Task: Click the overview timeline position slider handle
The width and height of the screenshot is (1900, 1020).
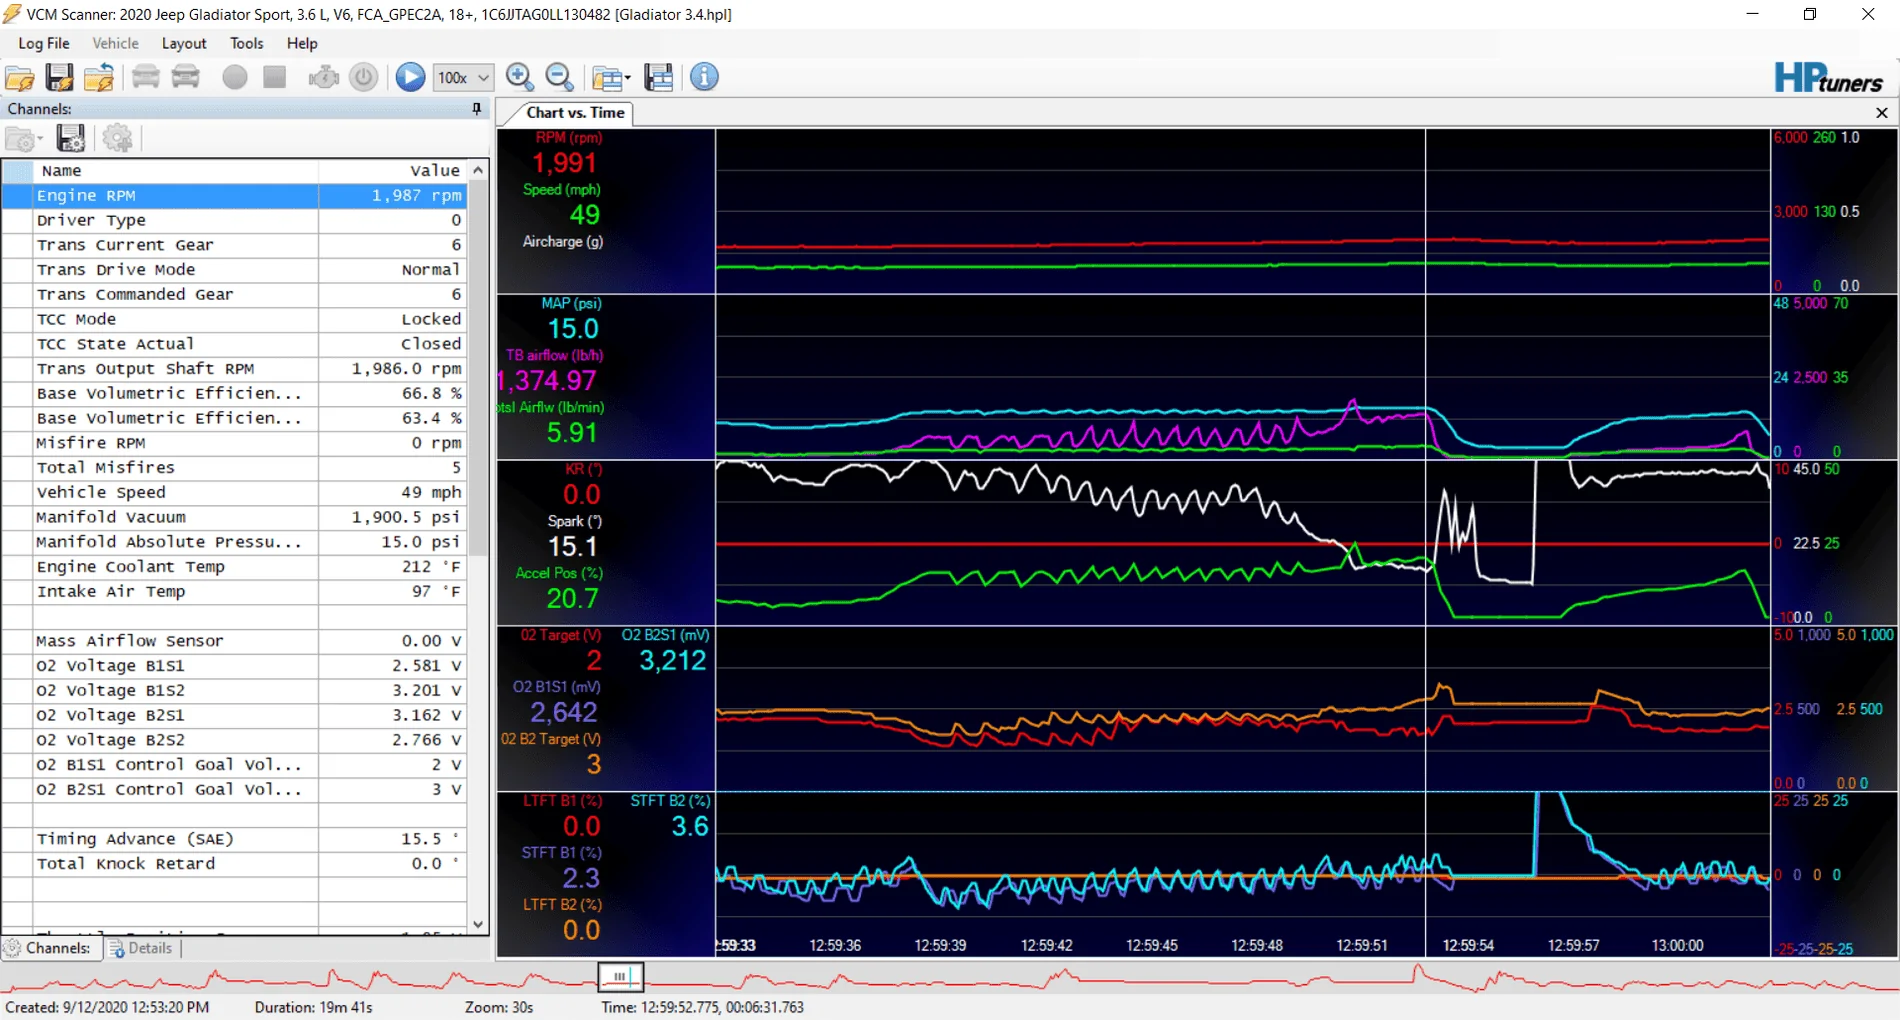Action: coord(620,976)
